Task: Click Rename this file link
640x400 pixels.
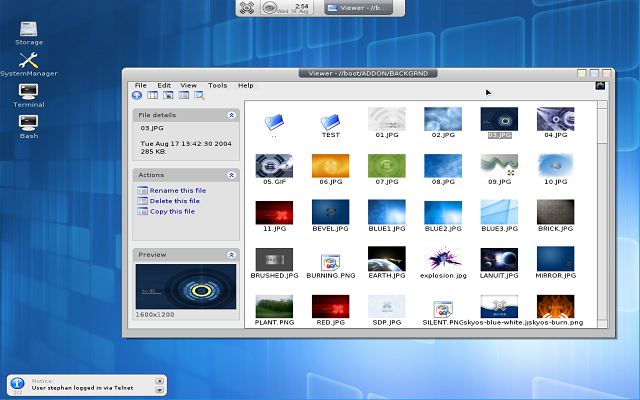Action: pyautogui.click(x=178, y=190)
